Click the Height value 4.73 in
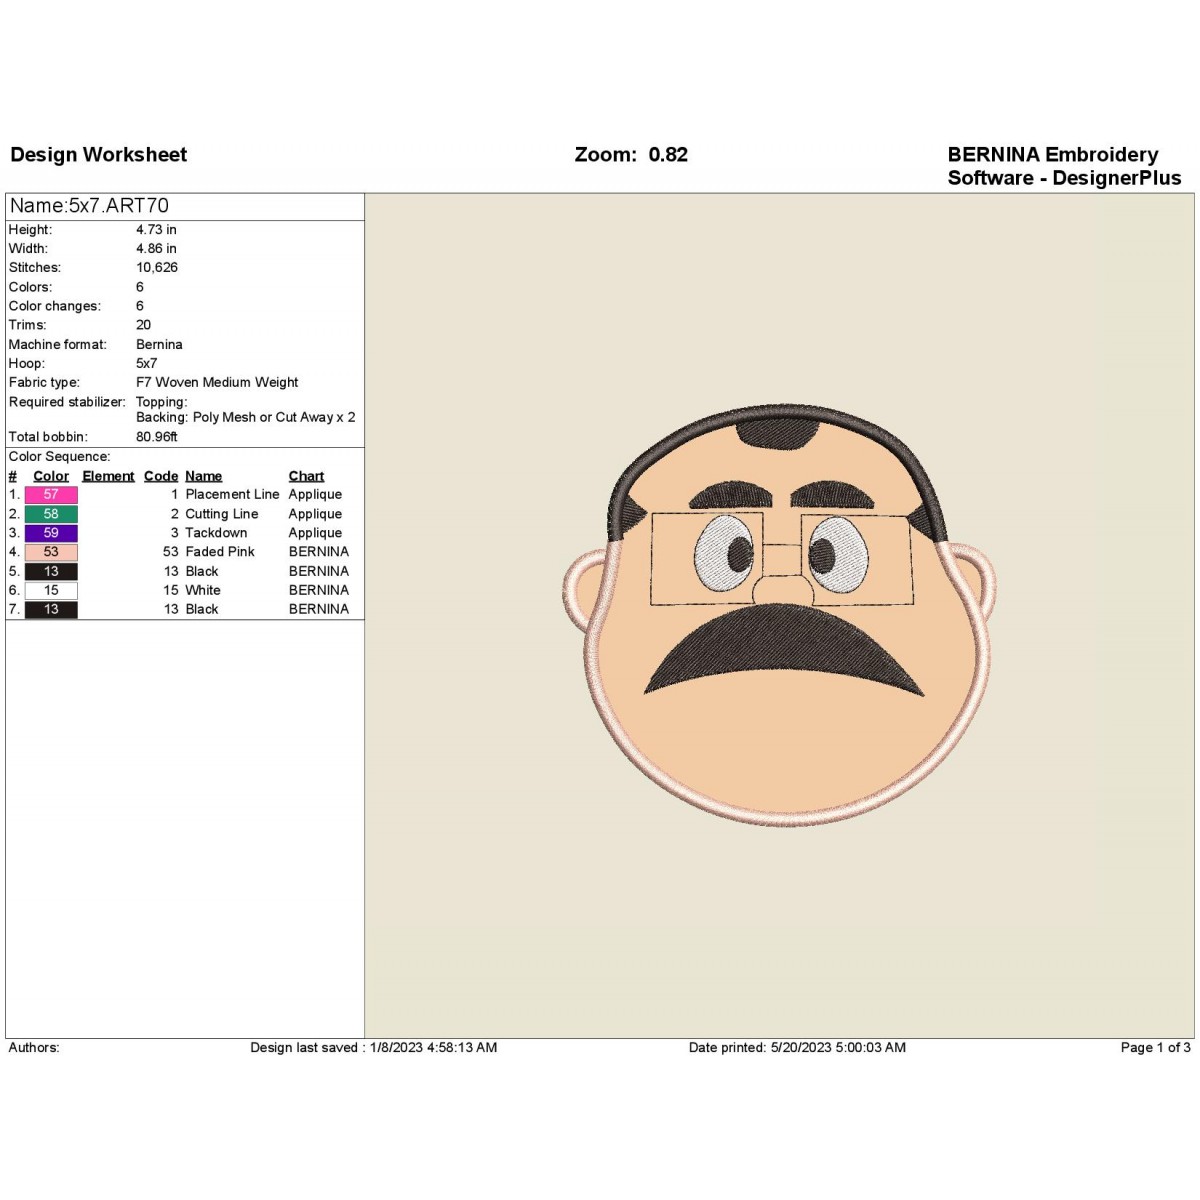Image resolution: width=1200 pixels, height=1200 pixels. pos(156,229)
